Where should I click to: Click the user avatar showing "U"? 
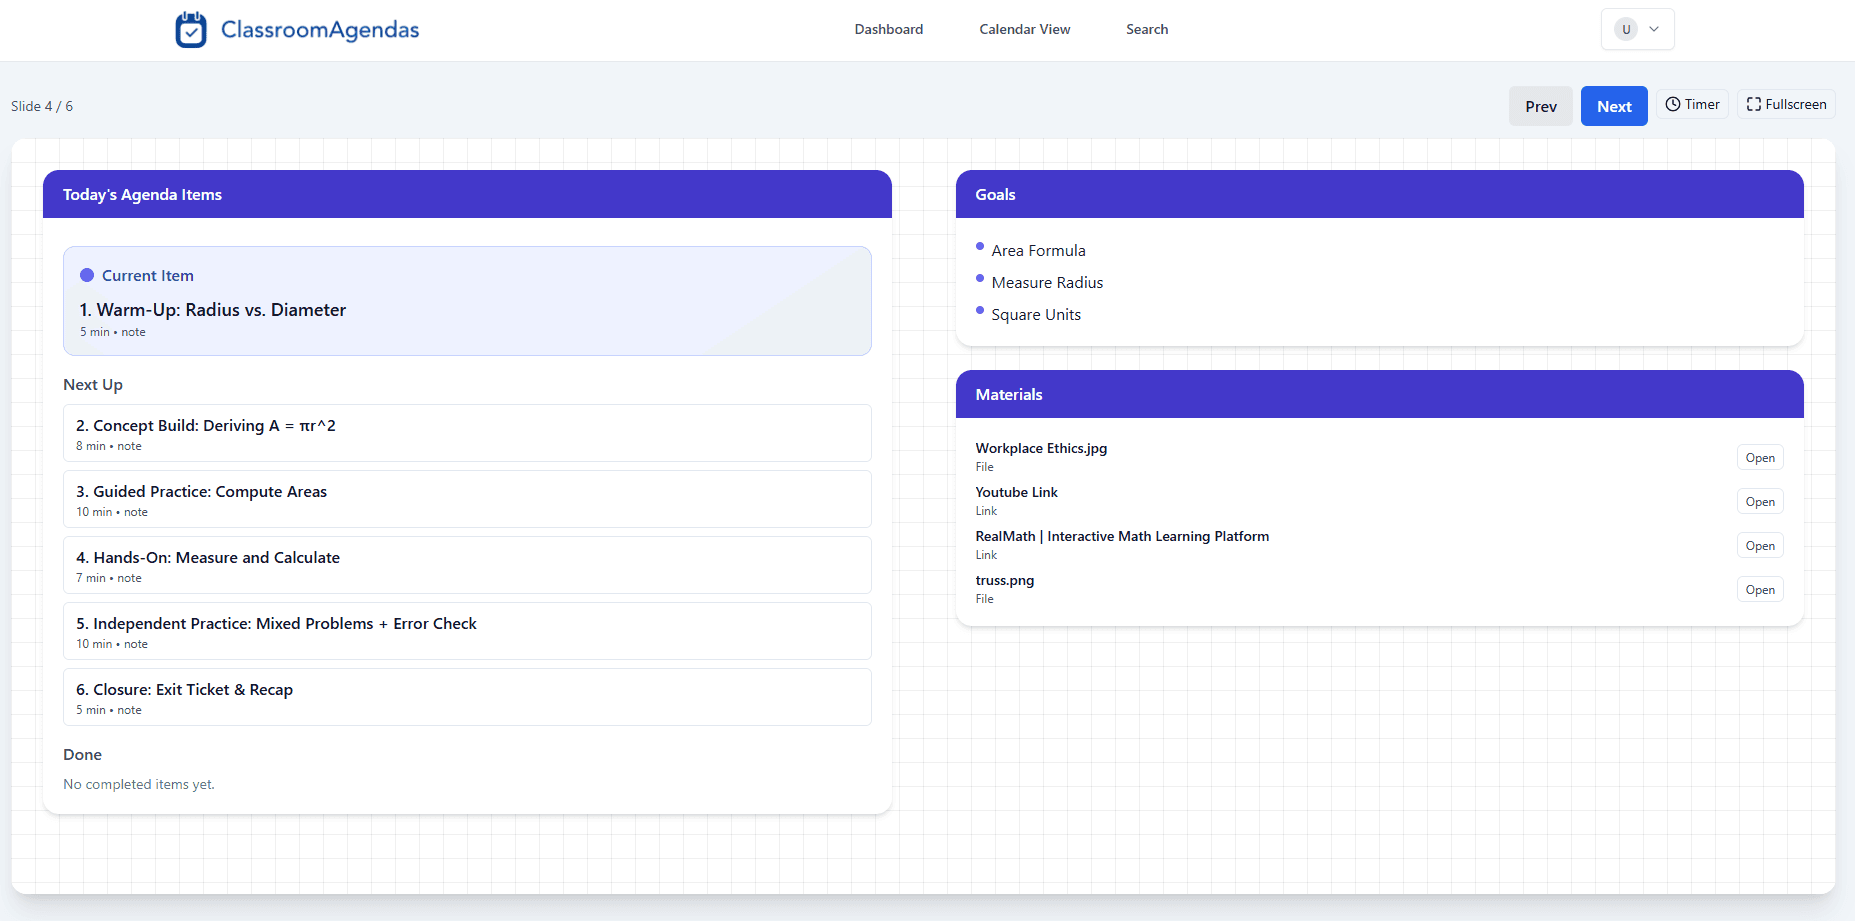coord(1626,29)
